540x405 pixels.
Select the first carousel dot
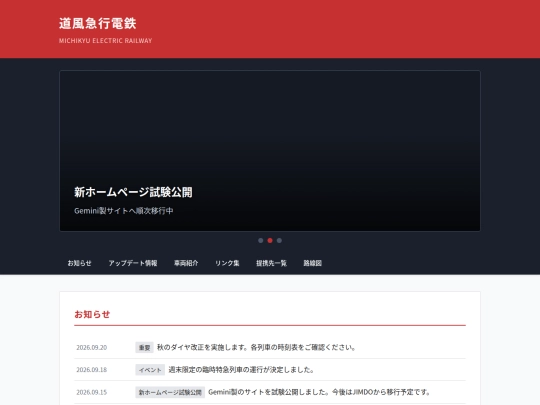coord(261,240)
